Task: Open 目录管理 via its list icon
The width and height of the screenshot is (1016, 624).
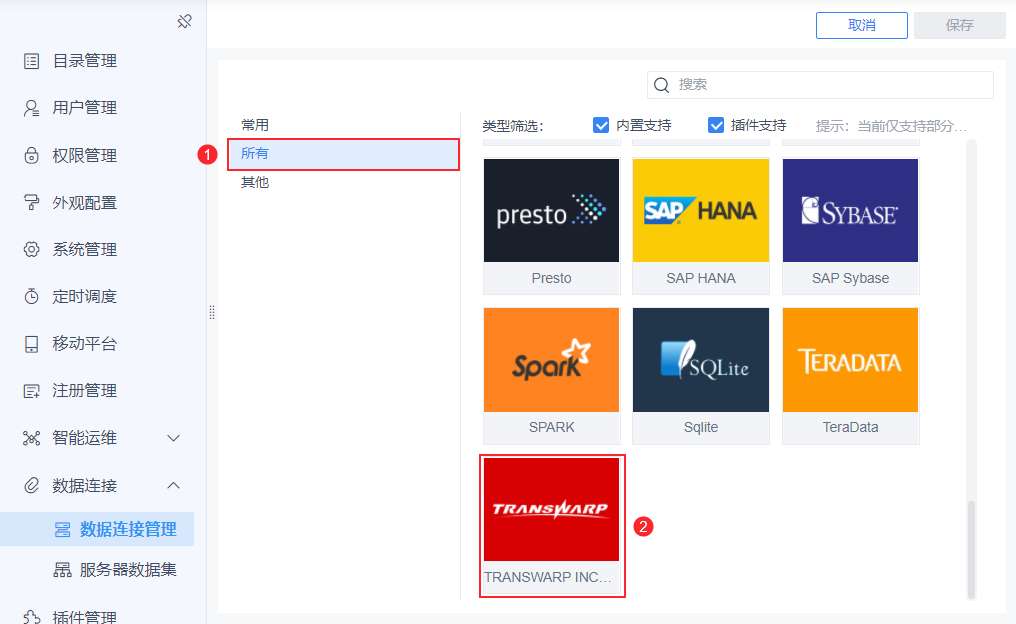Action: point(31,61)
